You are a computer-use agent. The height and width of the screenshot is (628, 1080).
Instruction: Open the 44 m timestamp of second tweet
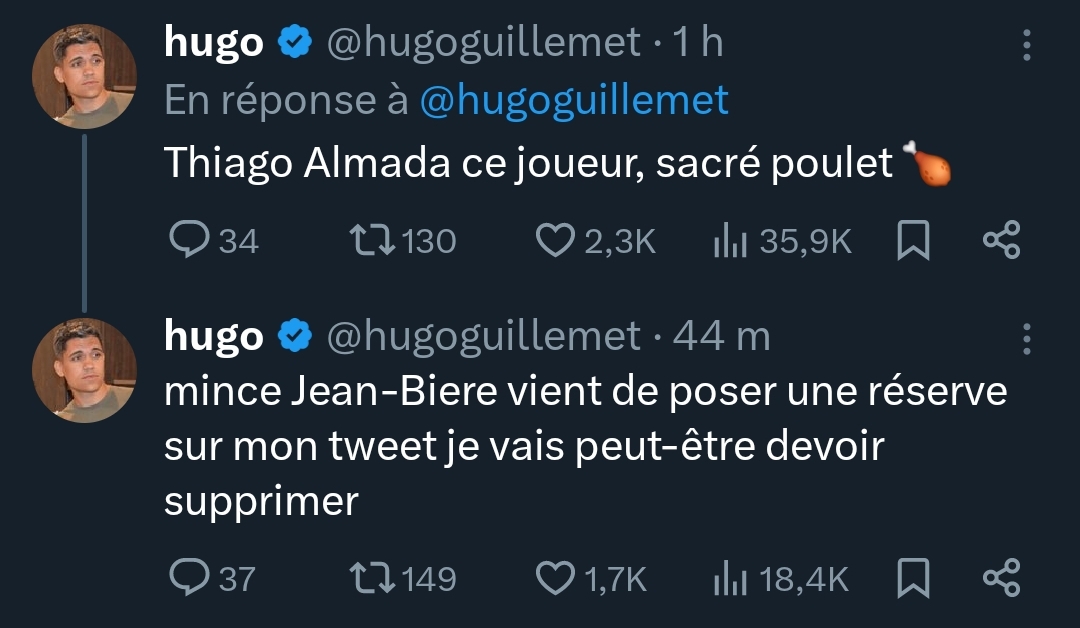pyautogui.click(x=721, y=337)
